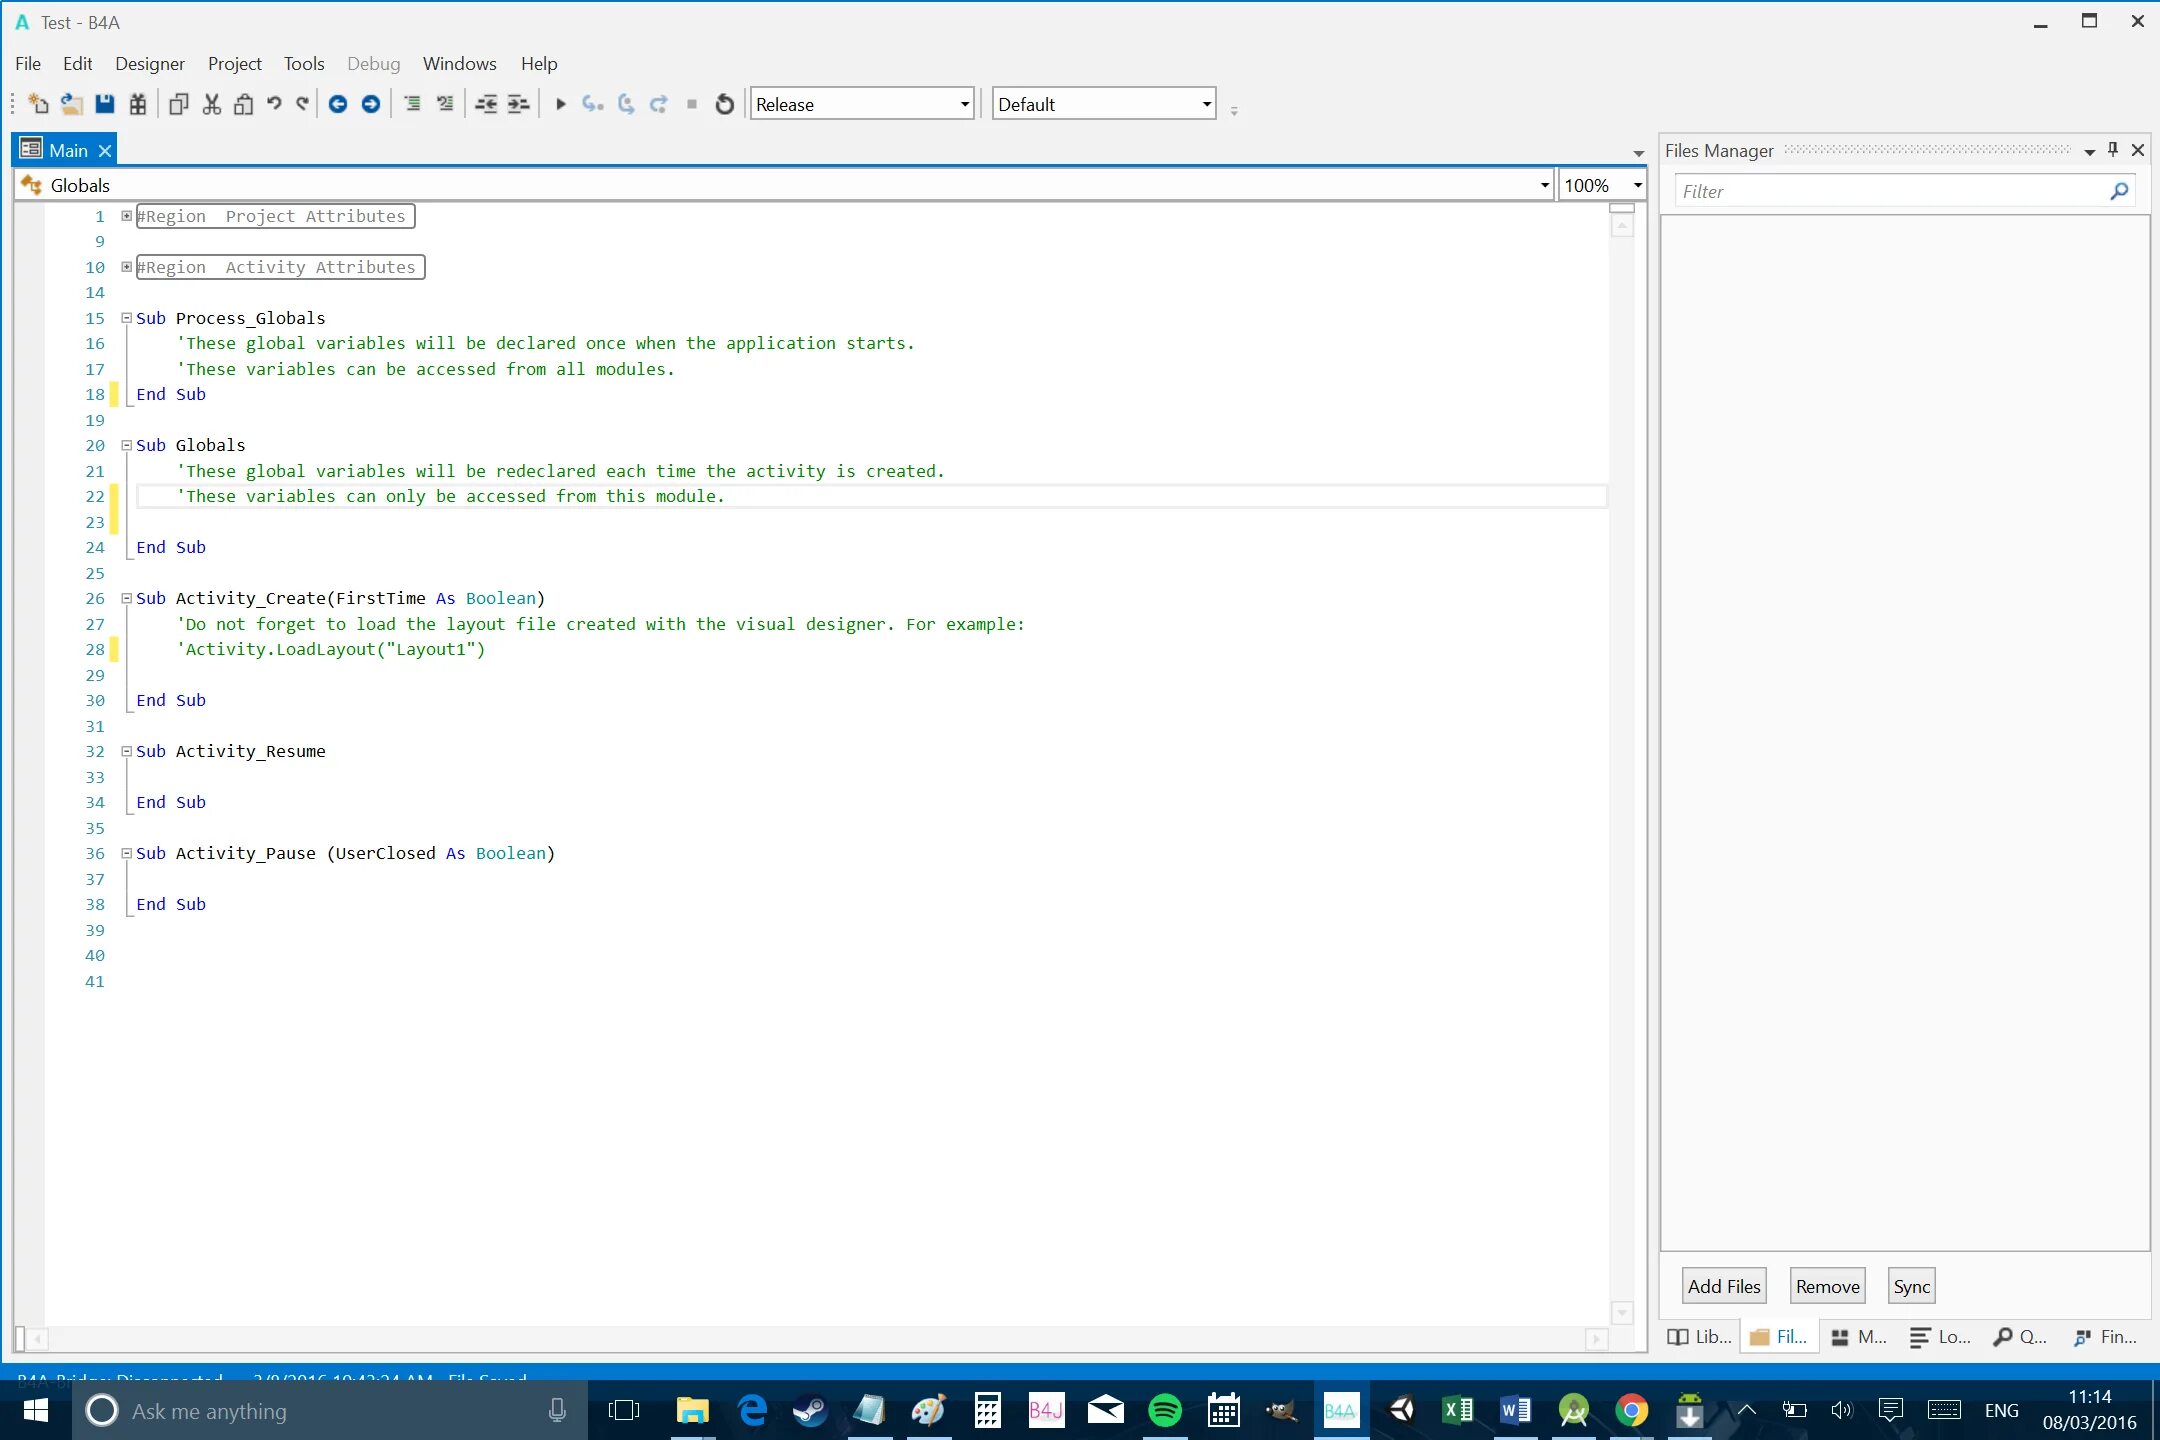Screen dimensions: 2160x1440
Task: Click the Navigate Backward blue arrow
Action: point(338,104)
